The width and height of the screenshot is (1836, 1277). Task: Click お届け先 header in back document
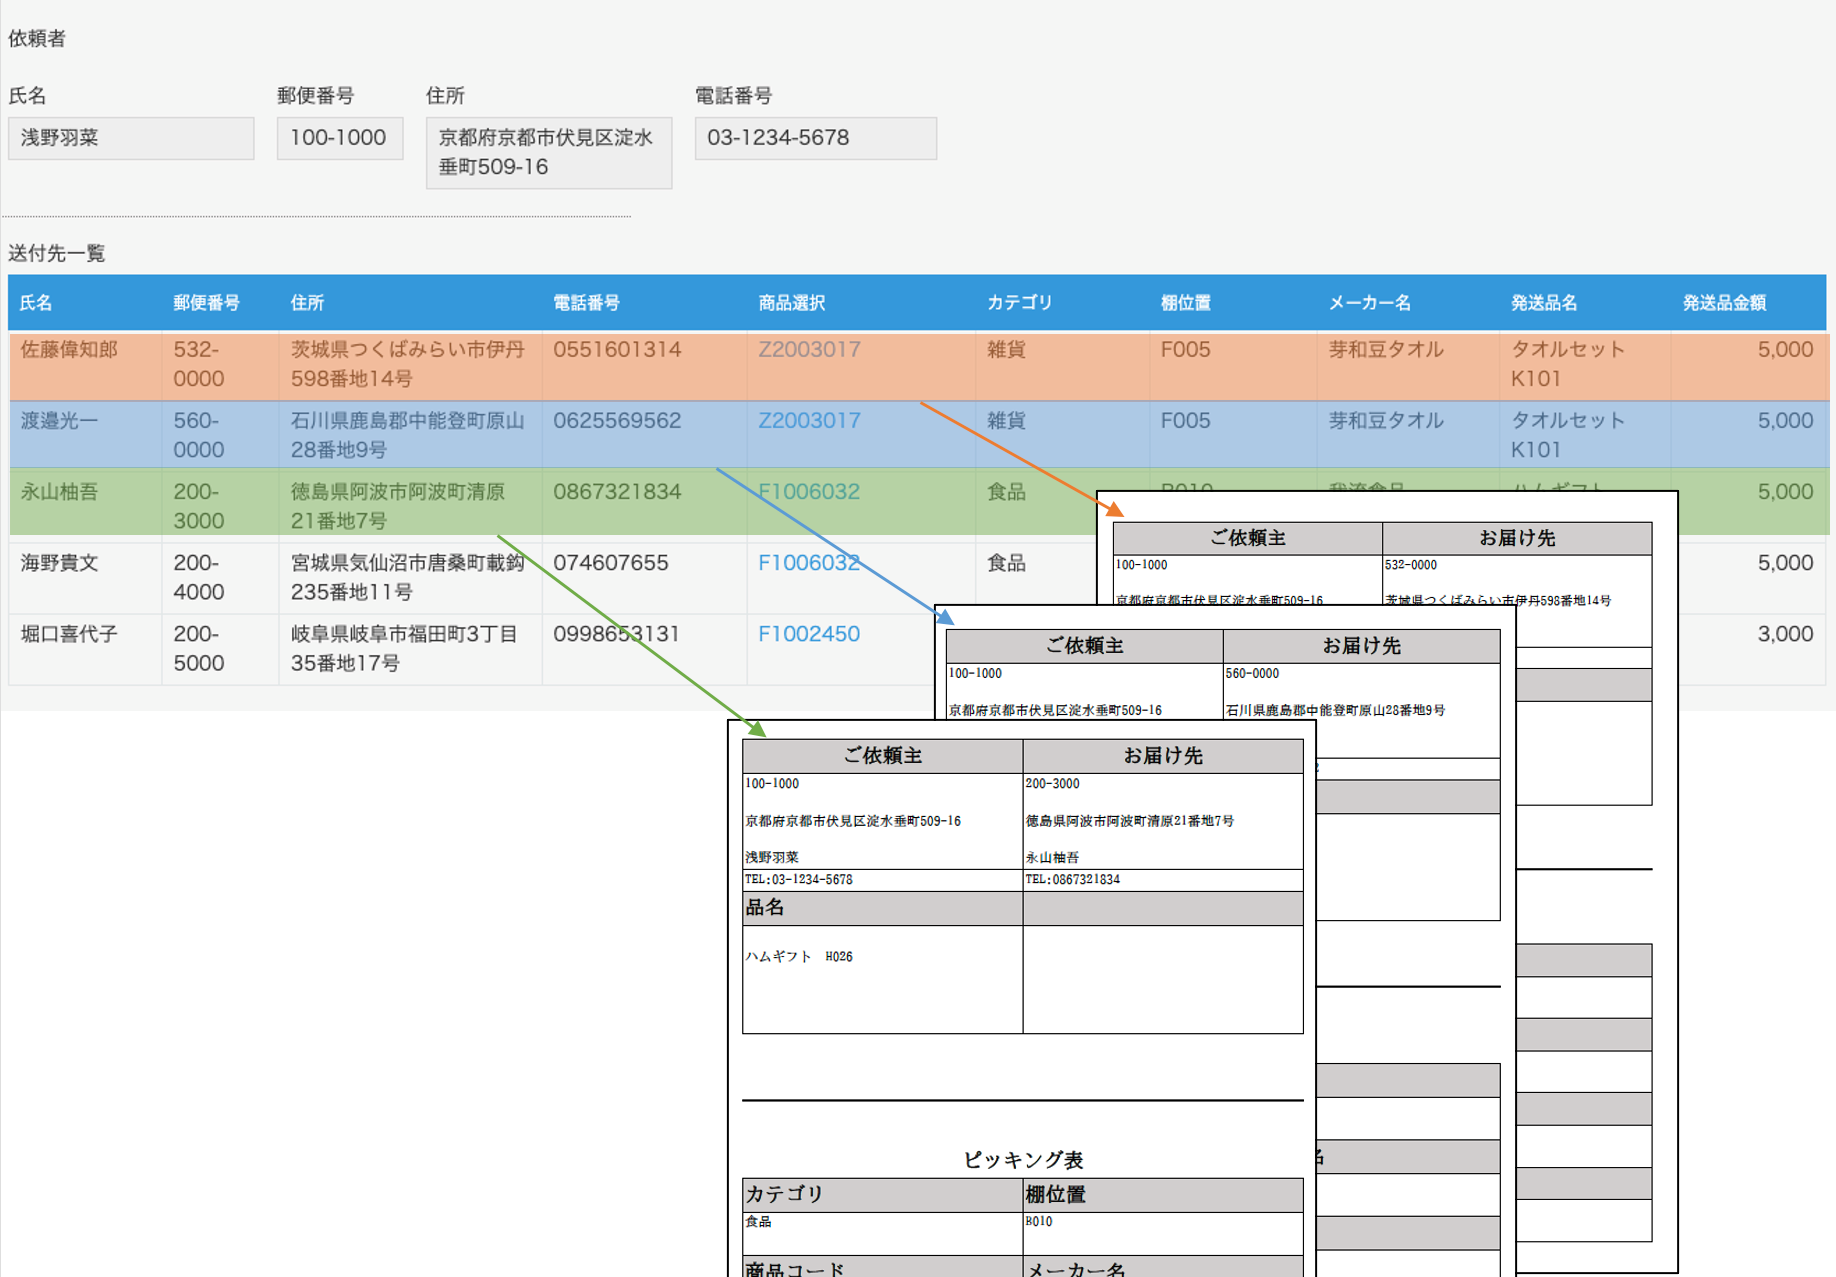[x=1517, y=538]
